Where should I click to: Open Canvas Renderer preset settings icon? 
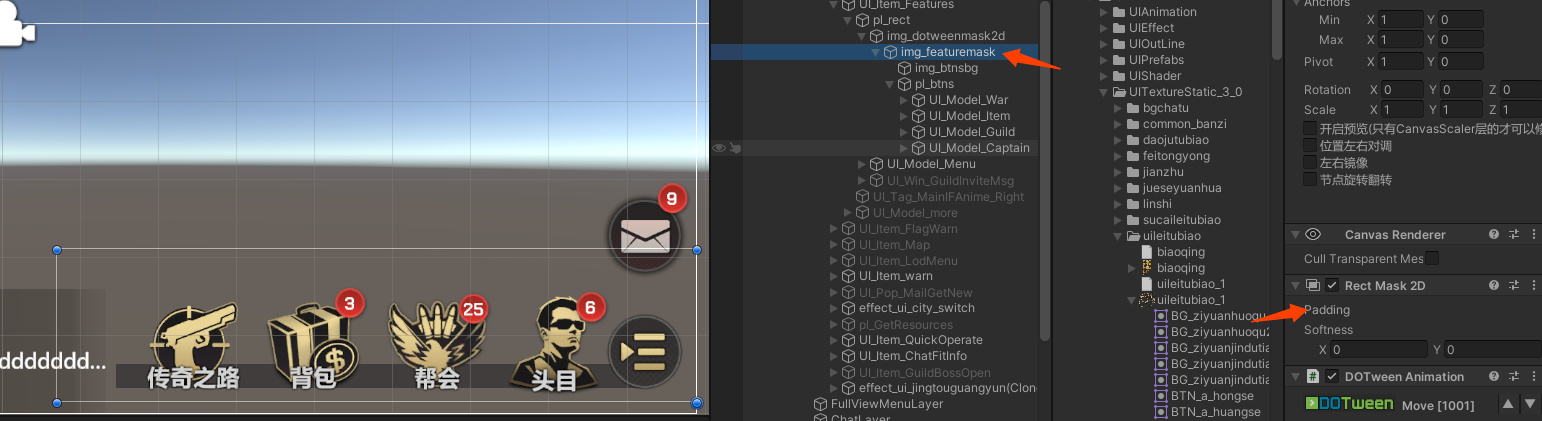[x=1514, y=235]
